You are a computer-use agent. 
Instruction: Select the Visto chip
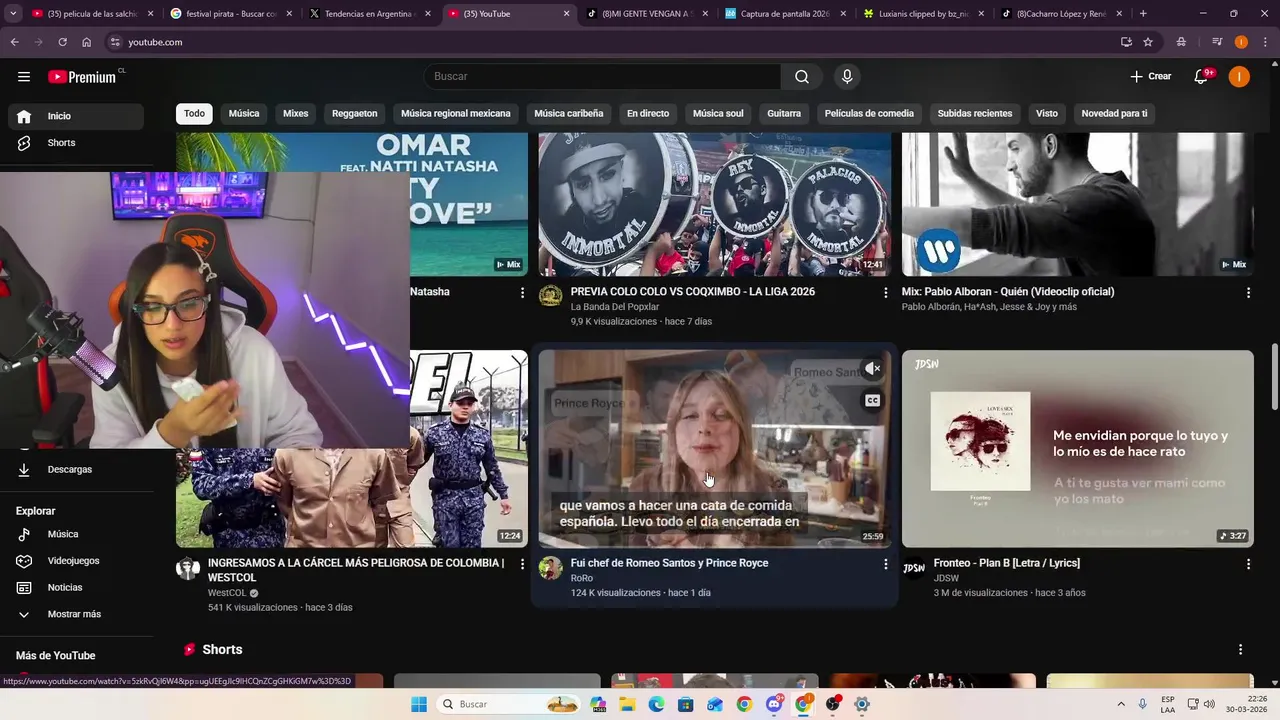[1047, 114]
